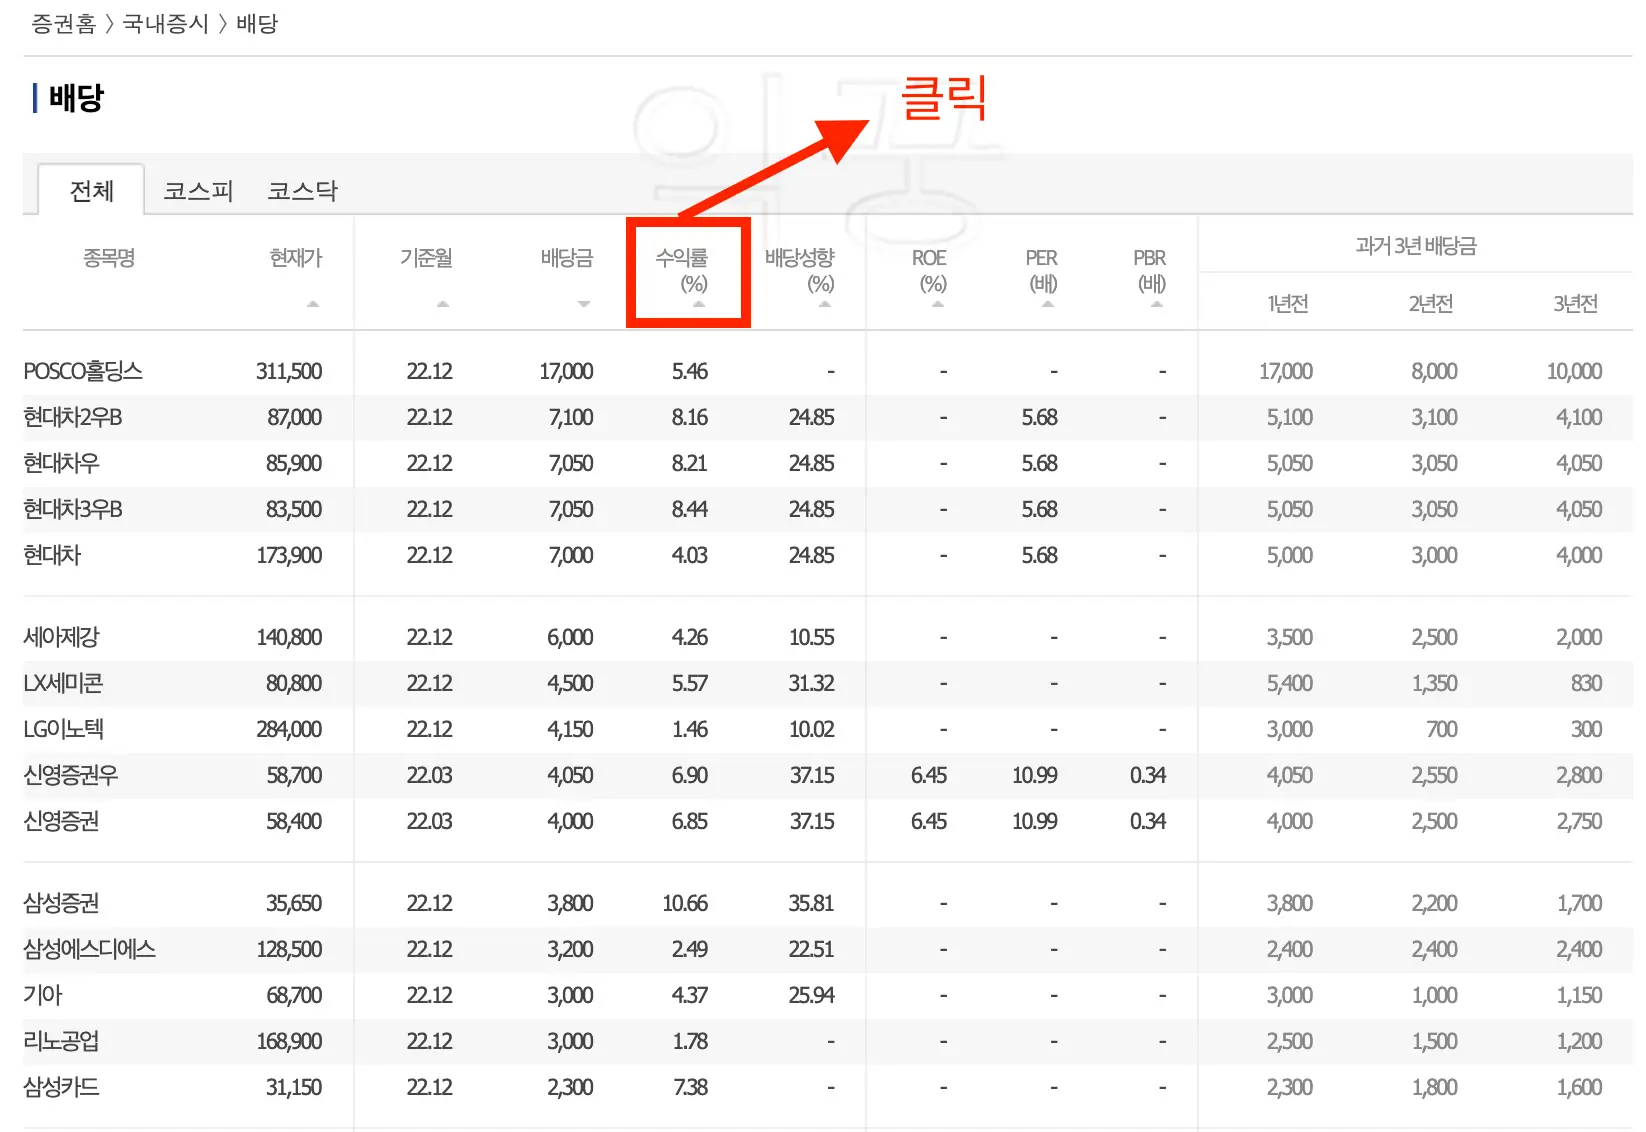The image size is (1646, 1132).
Task: Sort table by 현재가 using its sort arrow
Action: click(x=311, y=305)
